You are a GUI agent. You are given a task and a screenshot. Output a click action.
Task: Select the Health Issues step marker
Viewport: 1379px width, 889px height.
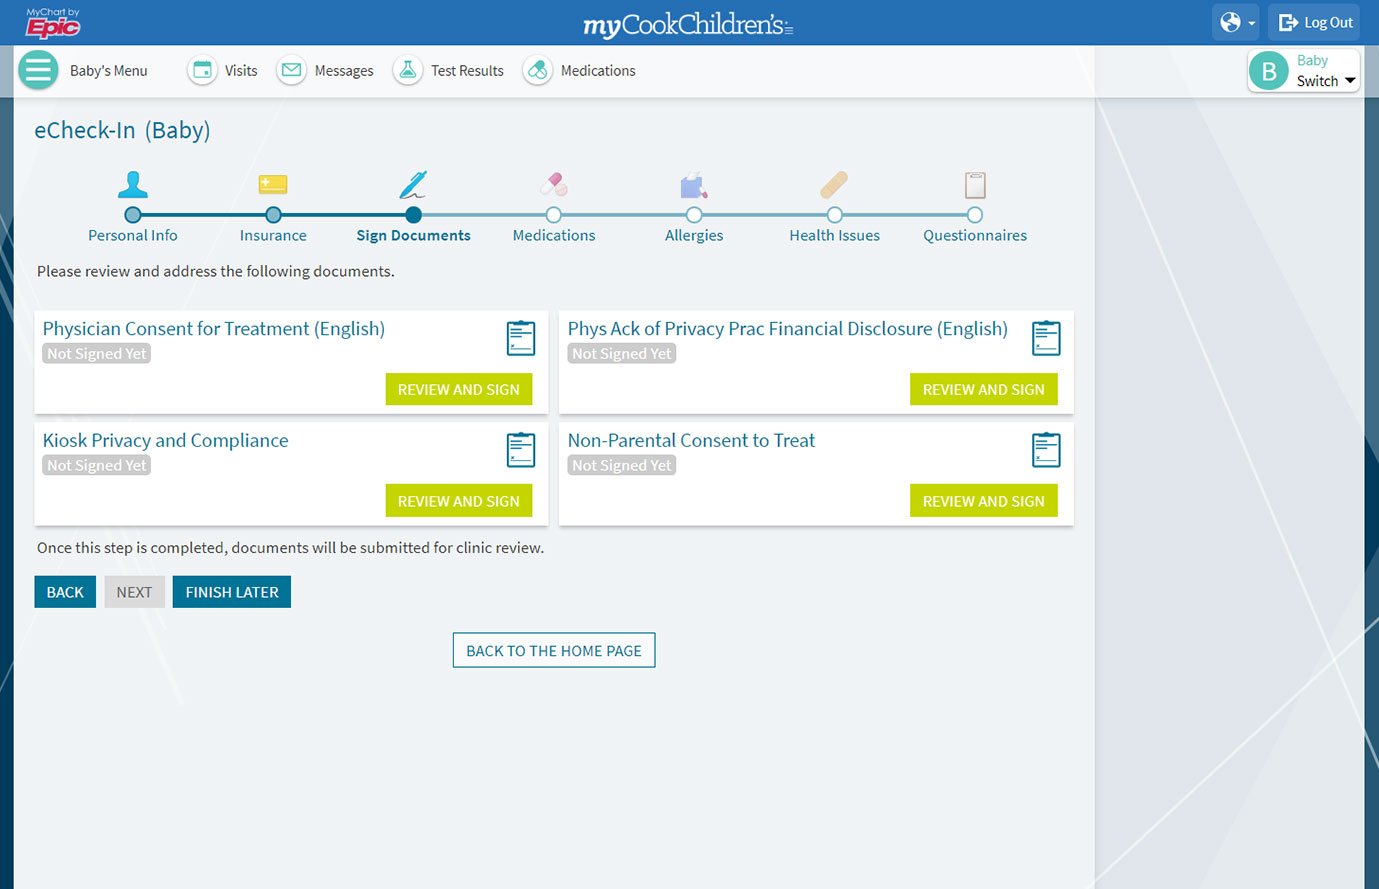point(834,215)
